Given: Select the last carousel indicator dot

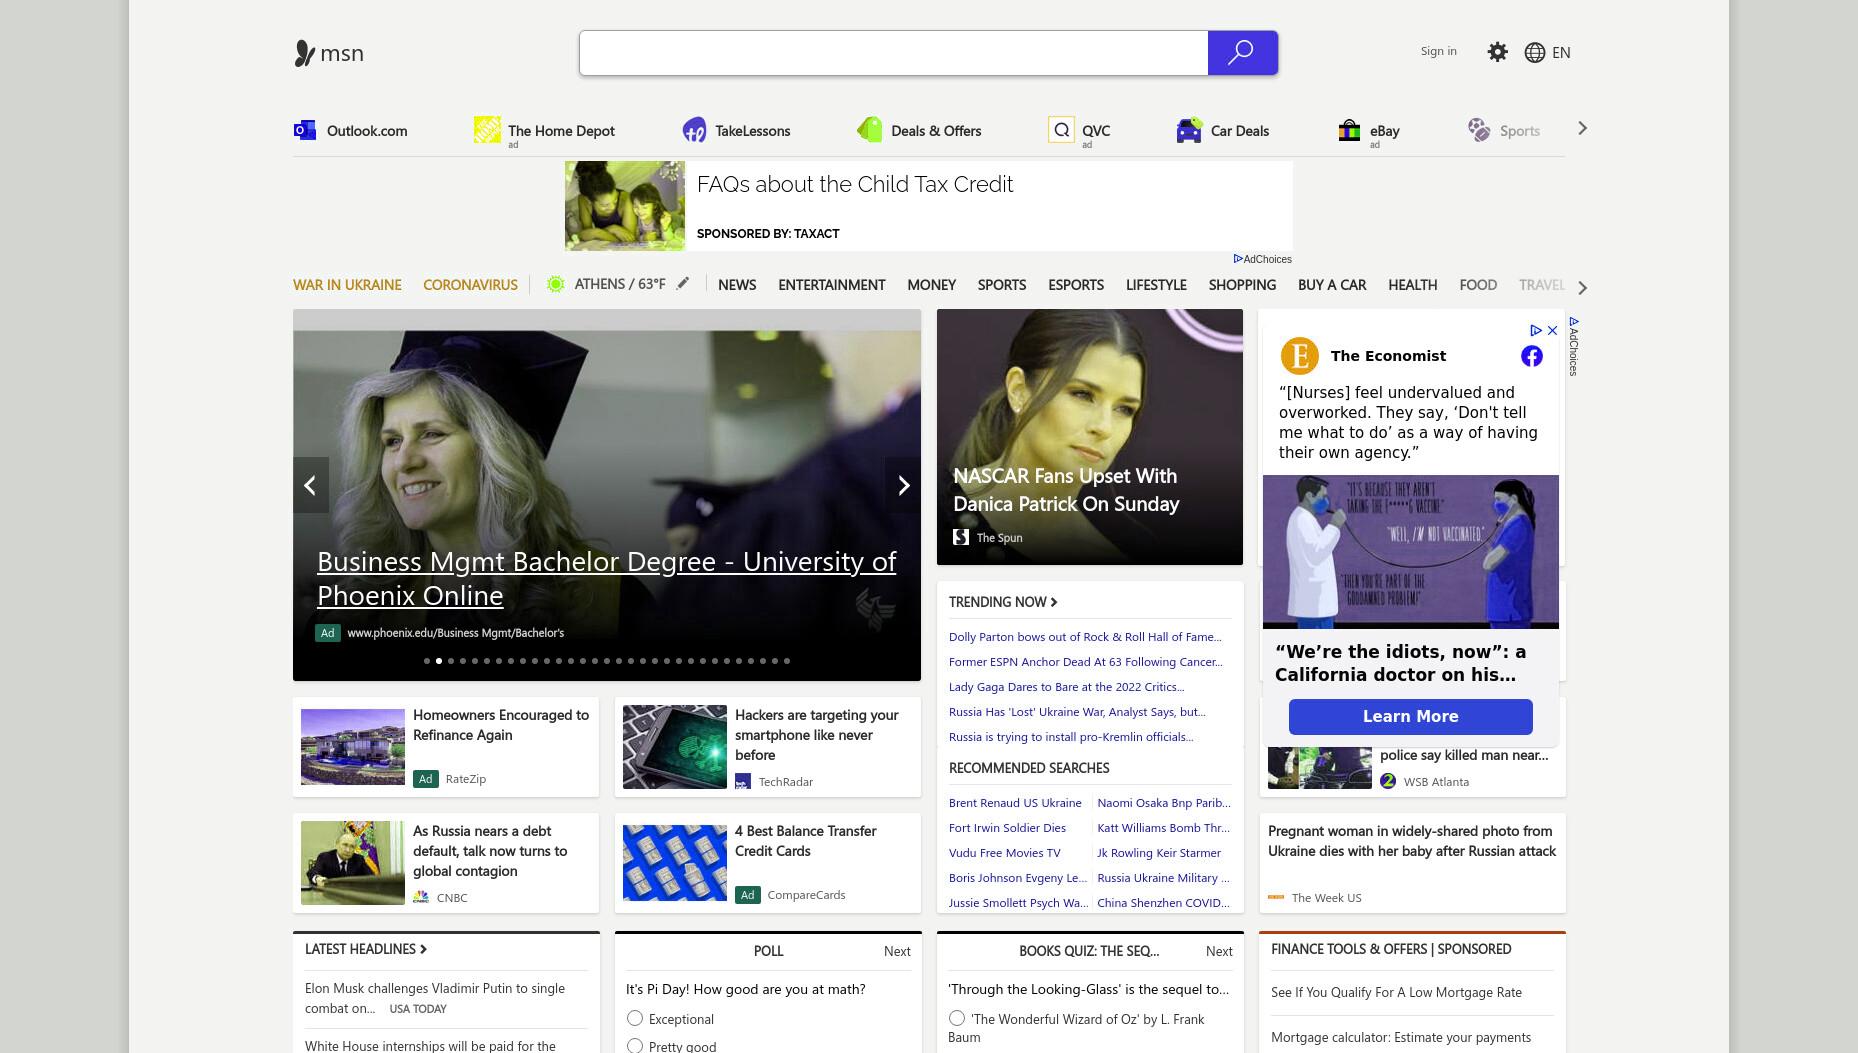Looking at the screenshot, I should pyautogui.click(x=787, y=661).
